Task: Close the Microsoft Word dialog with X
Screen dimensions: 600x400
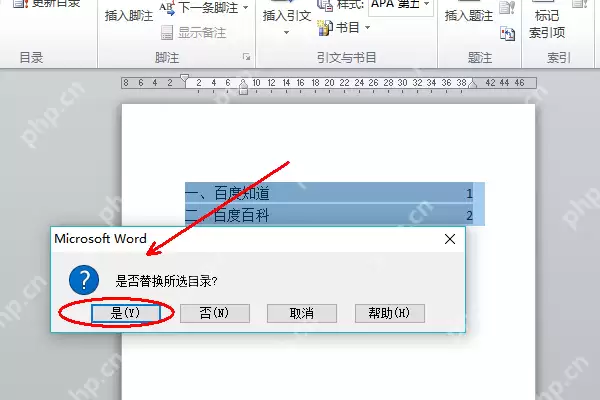Action: tap(450, 239)
